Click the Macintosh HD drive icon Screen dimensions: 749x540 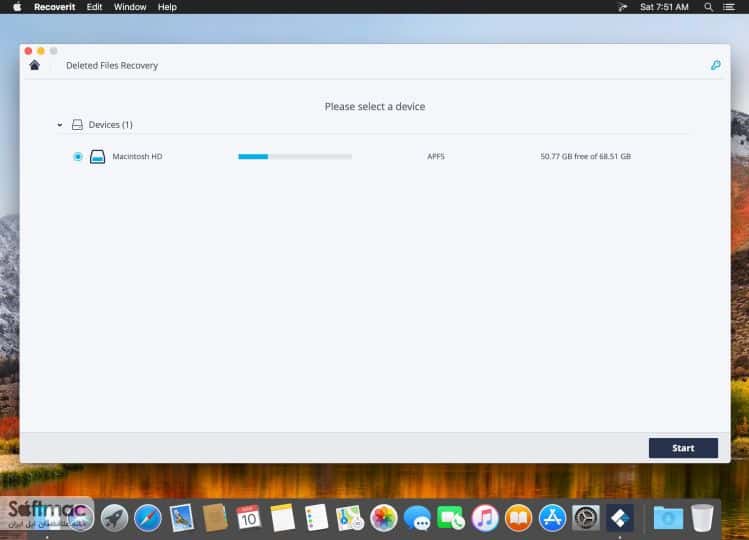[x=97, y=156]
